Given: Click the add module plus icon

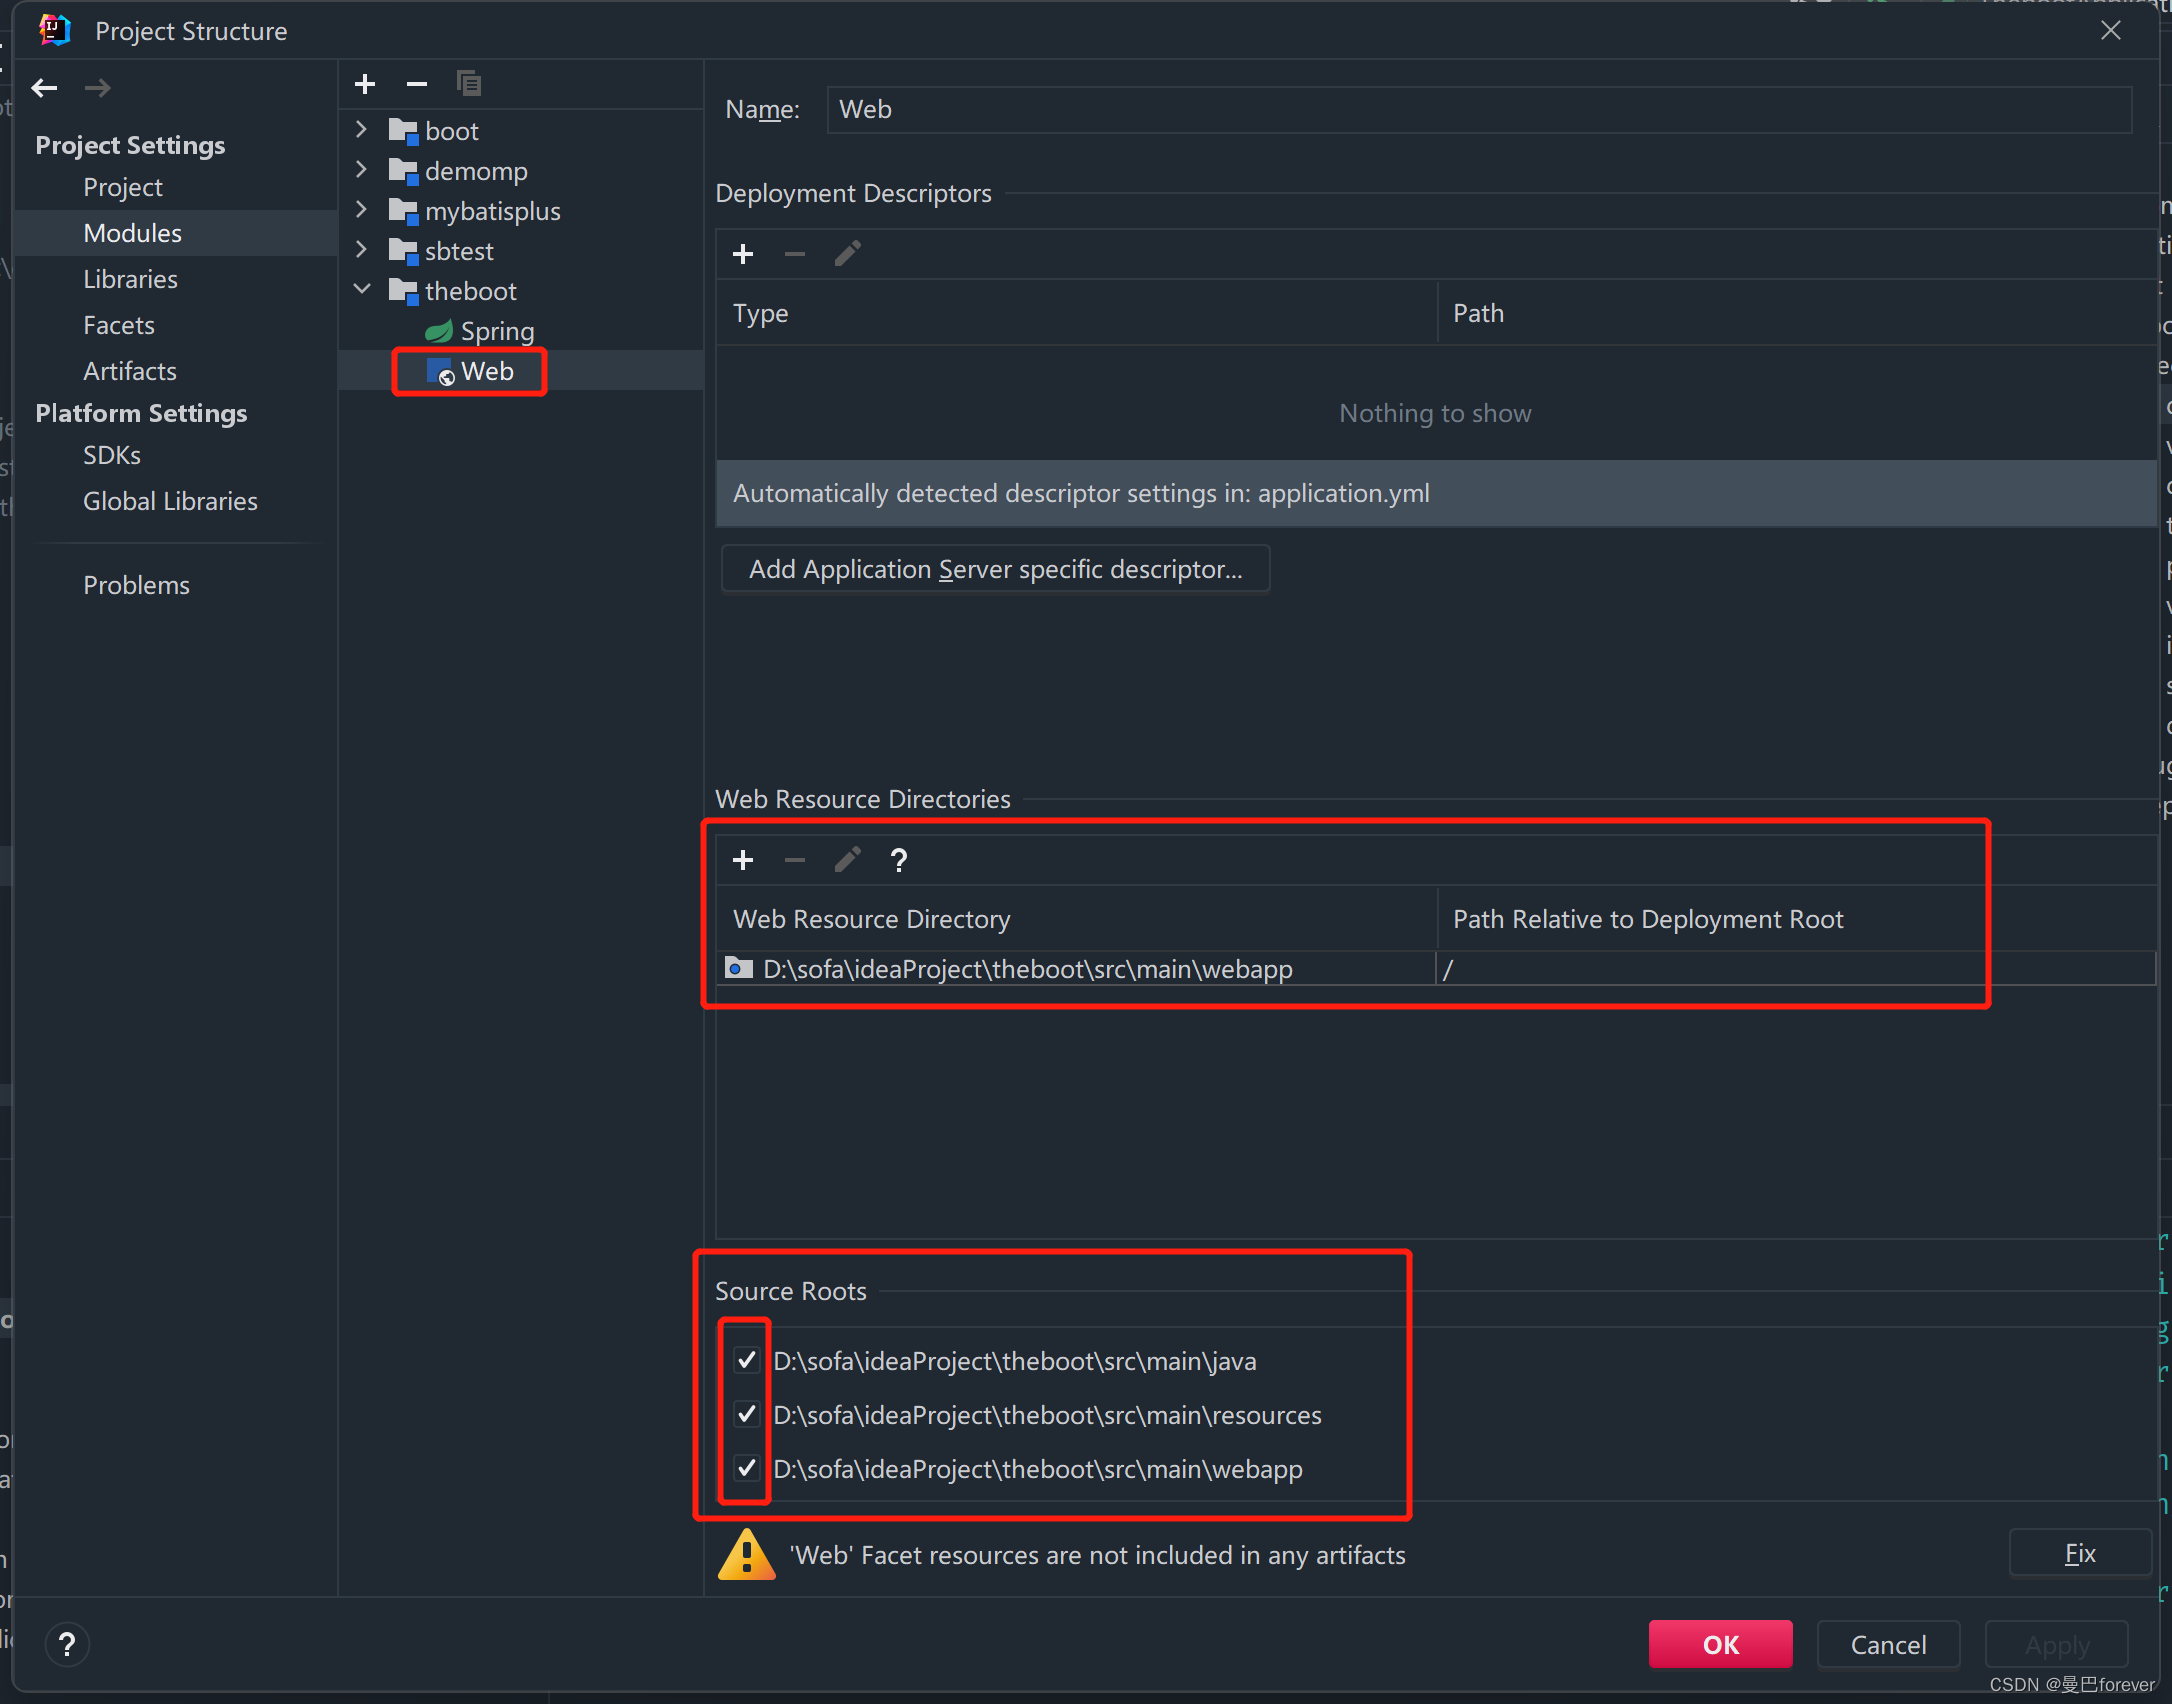Looking at the screenshot, I should pos(365,84).
